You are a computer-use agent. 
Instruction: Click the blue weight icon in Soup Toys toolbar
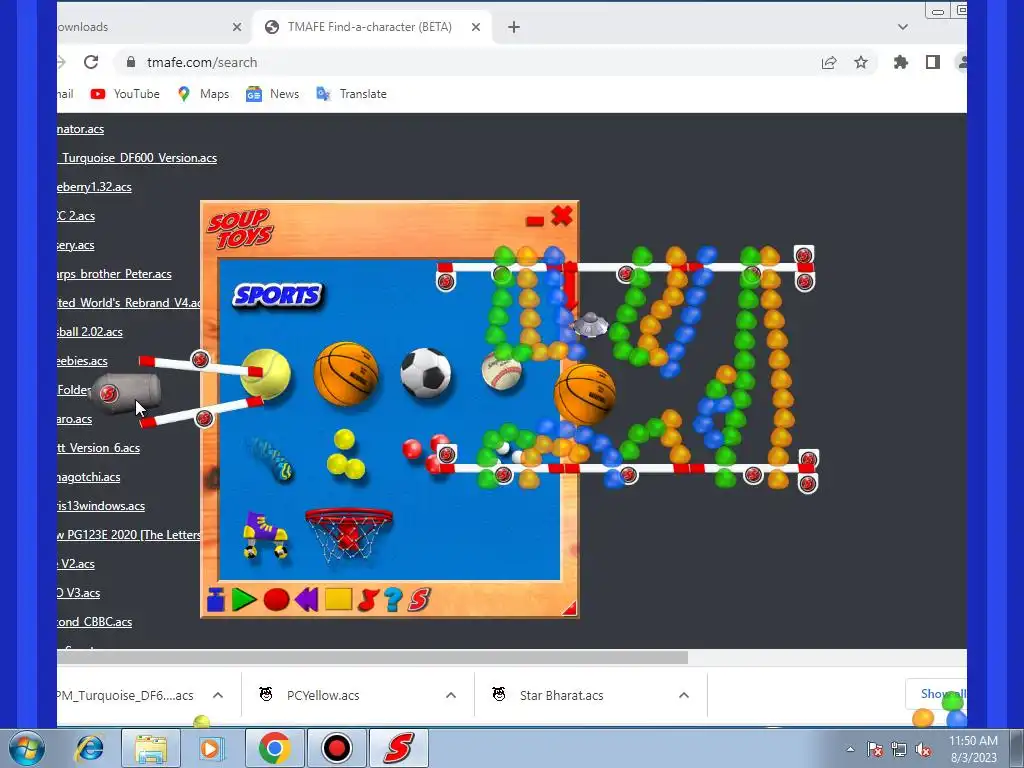pyautogui.click(x=216, y=600)
